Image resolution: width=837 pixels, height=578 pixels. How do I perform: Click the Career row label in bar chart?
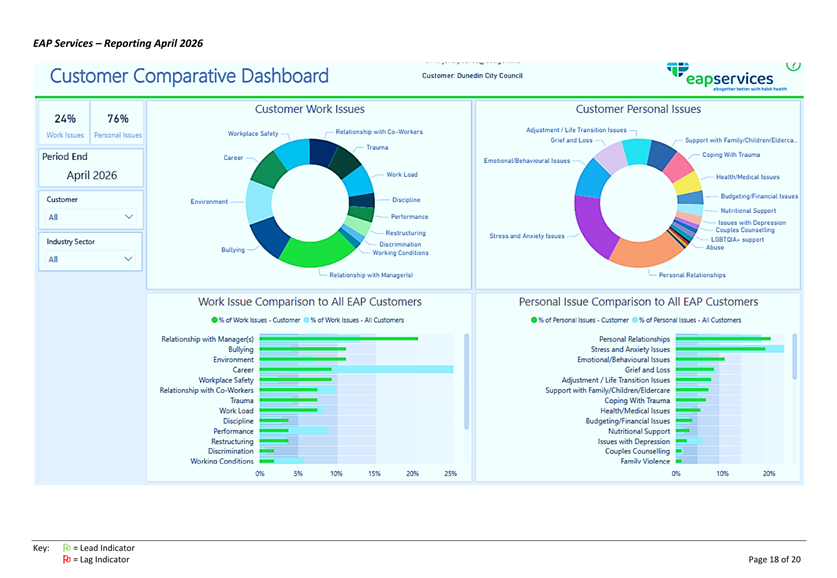(x=243, y=370)
